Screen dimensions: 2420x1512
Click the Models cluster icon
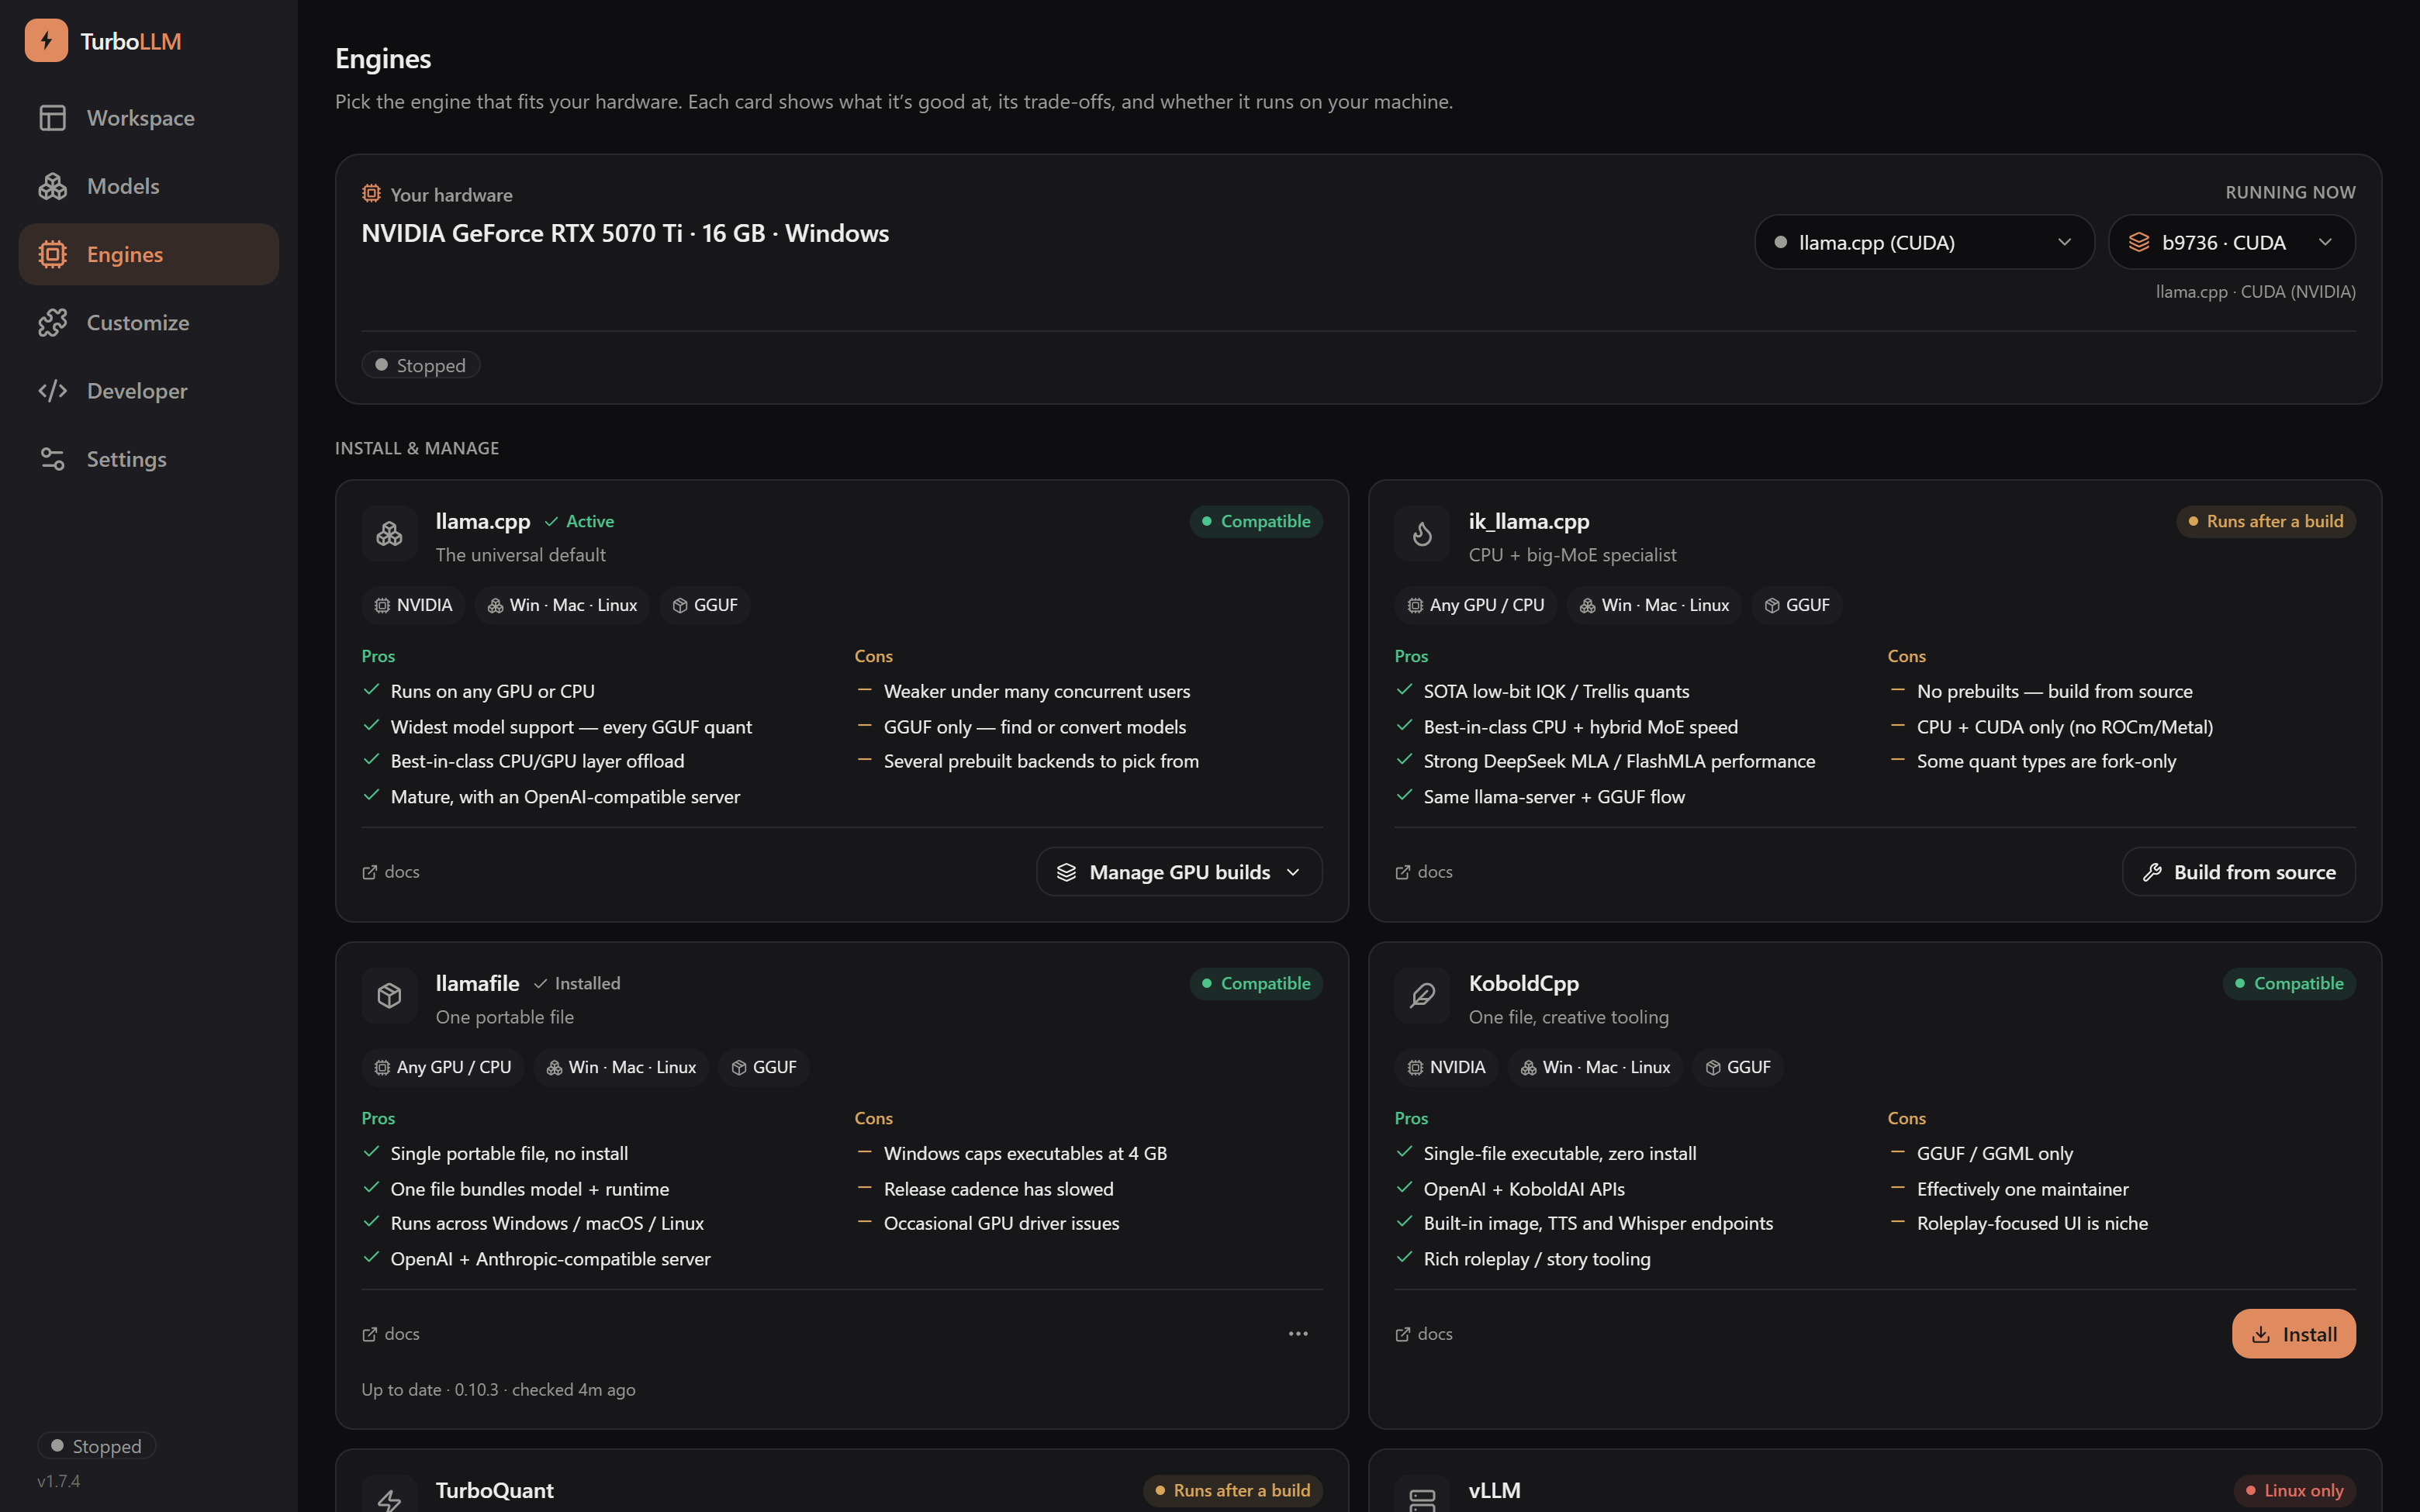53,186
